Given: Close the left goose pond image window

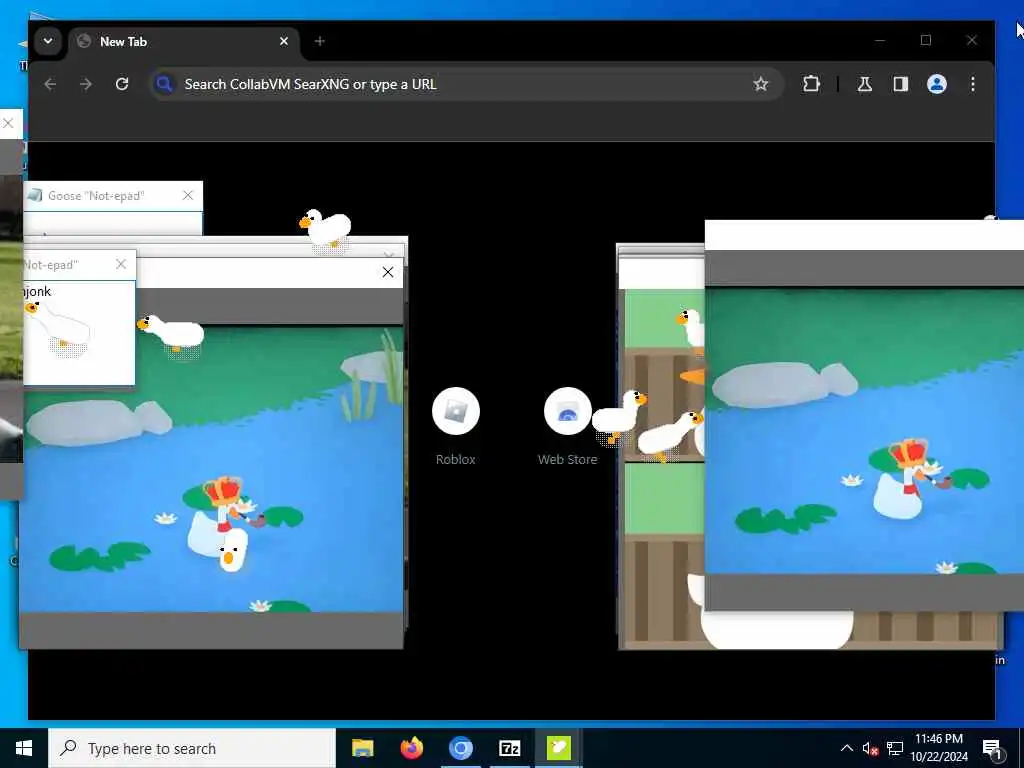Looking at the screenshot, I should click(x=388, y=272).
